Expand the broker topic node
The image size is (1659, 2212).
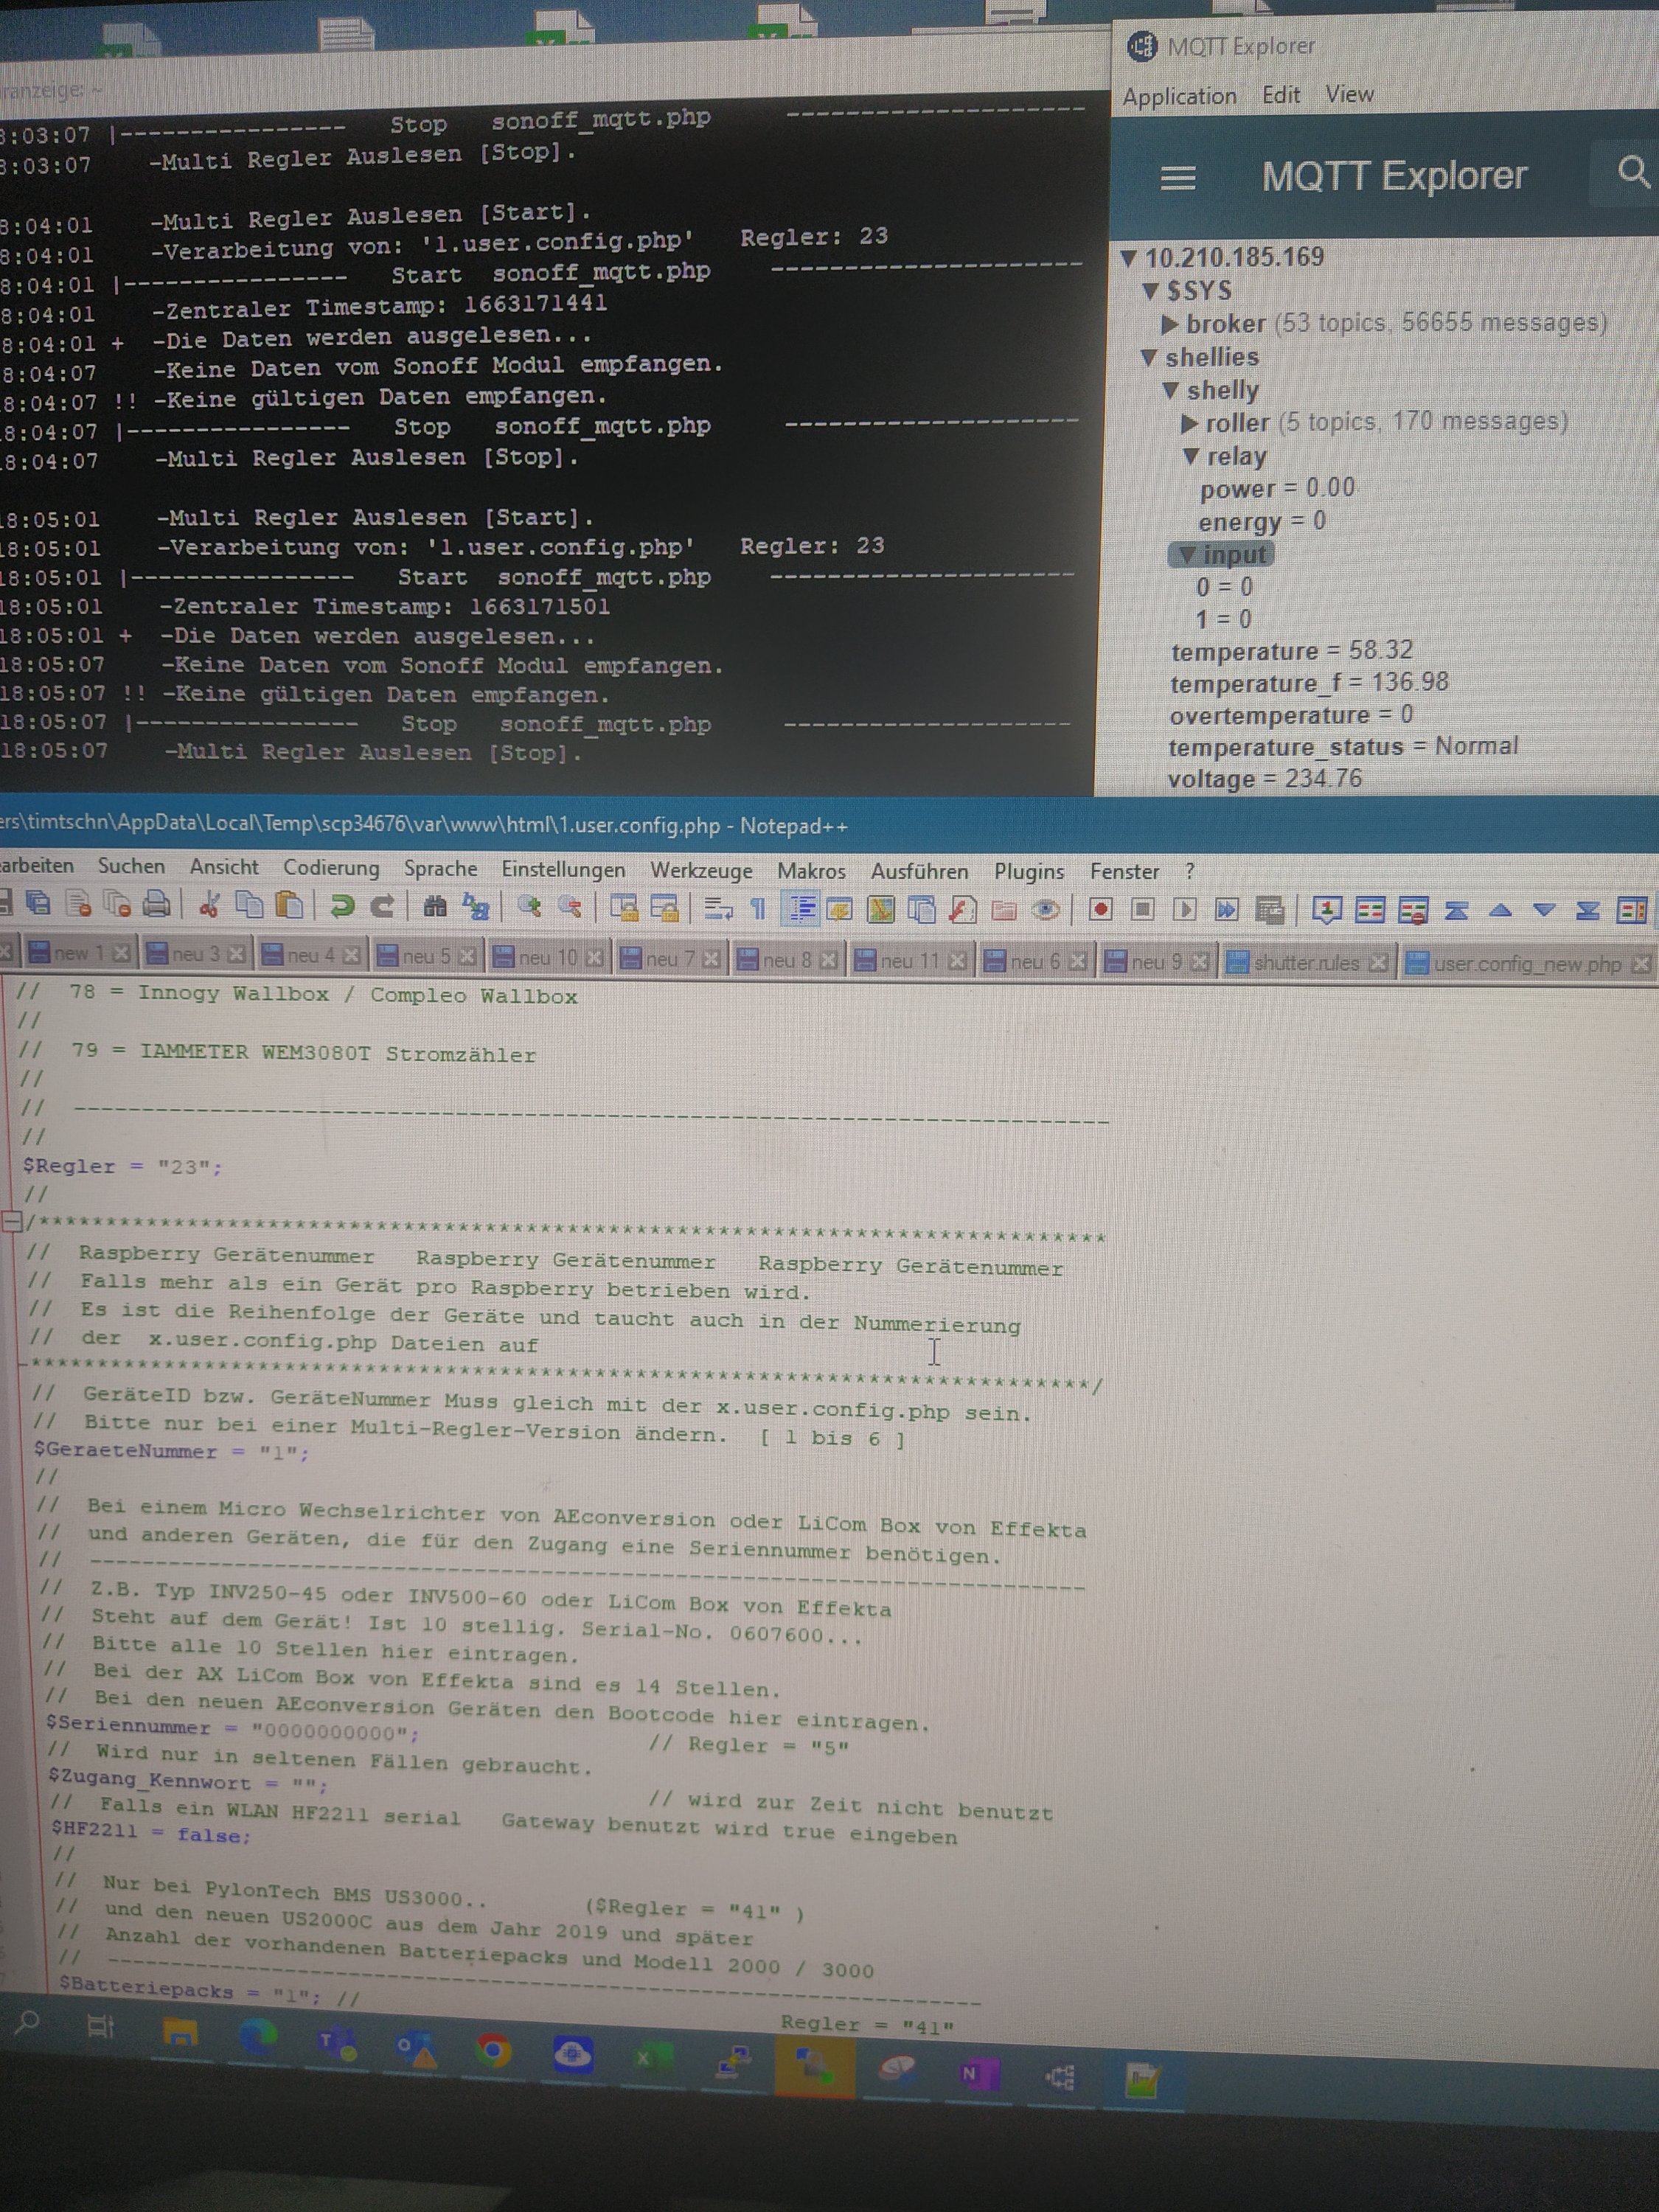click(1169, 325)
